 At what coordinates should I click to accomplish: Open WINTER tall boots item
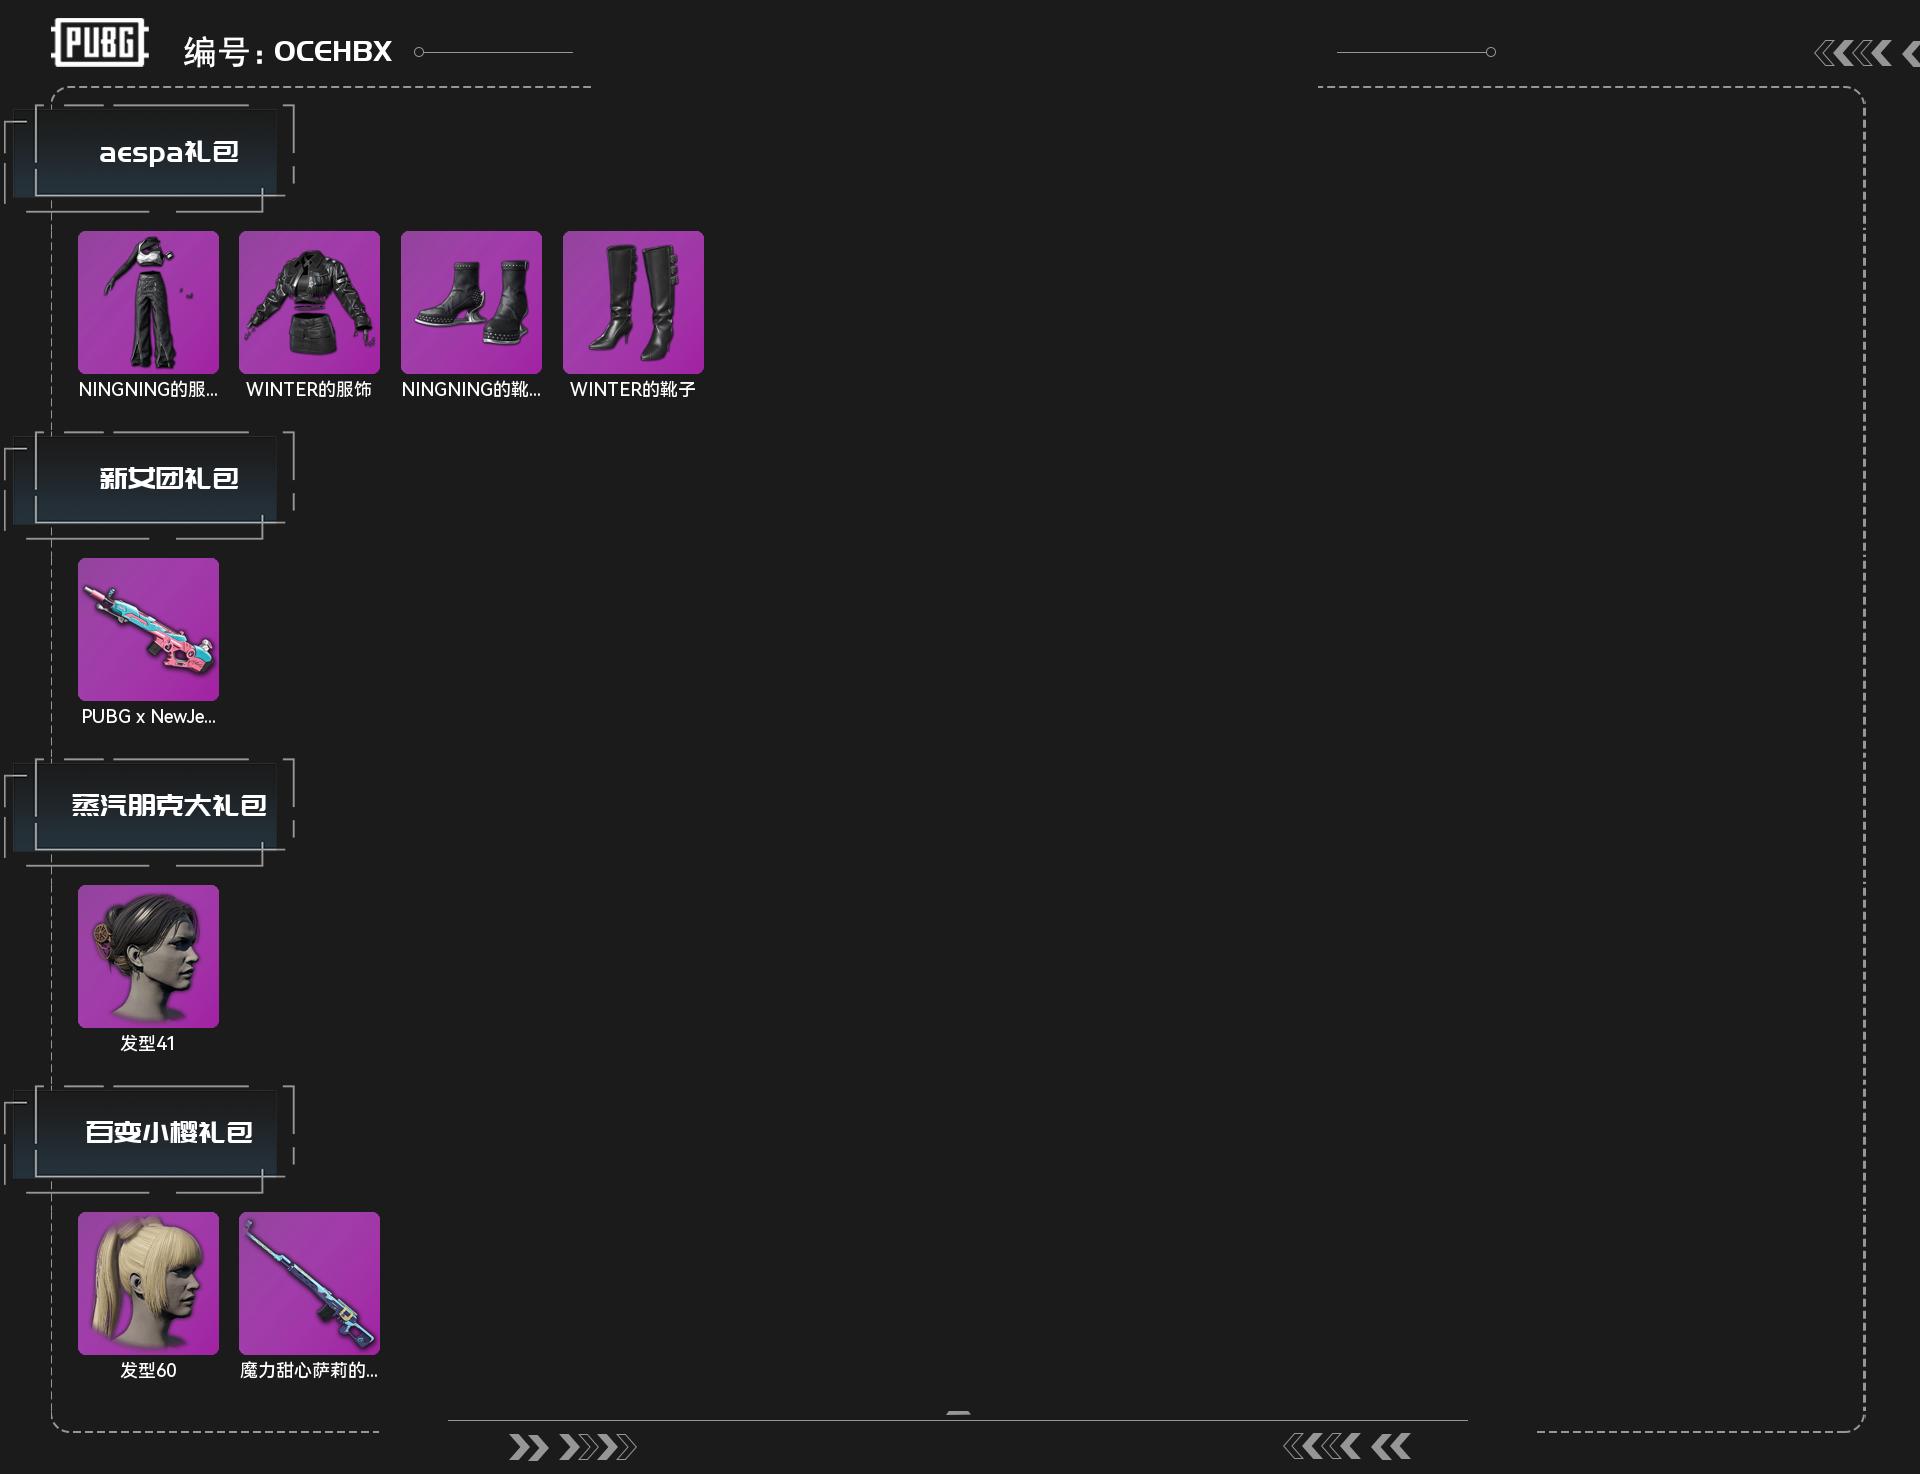[x=633, y=302]
